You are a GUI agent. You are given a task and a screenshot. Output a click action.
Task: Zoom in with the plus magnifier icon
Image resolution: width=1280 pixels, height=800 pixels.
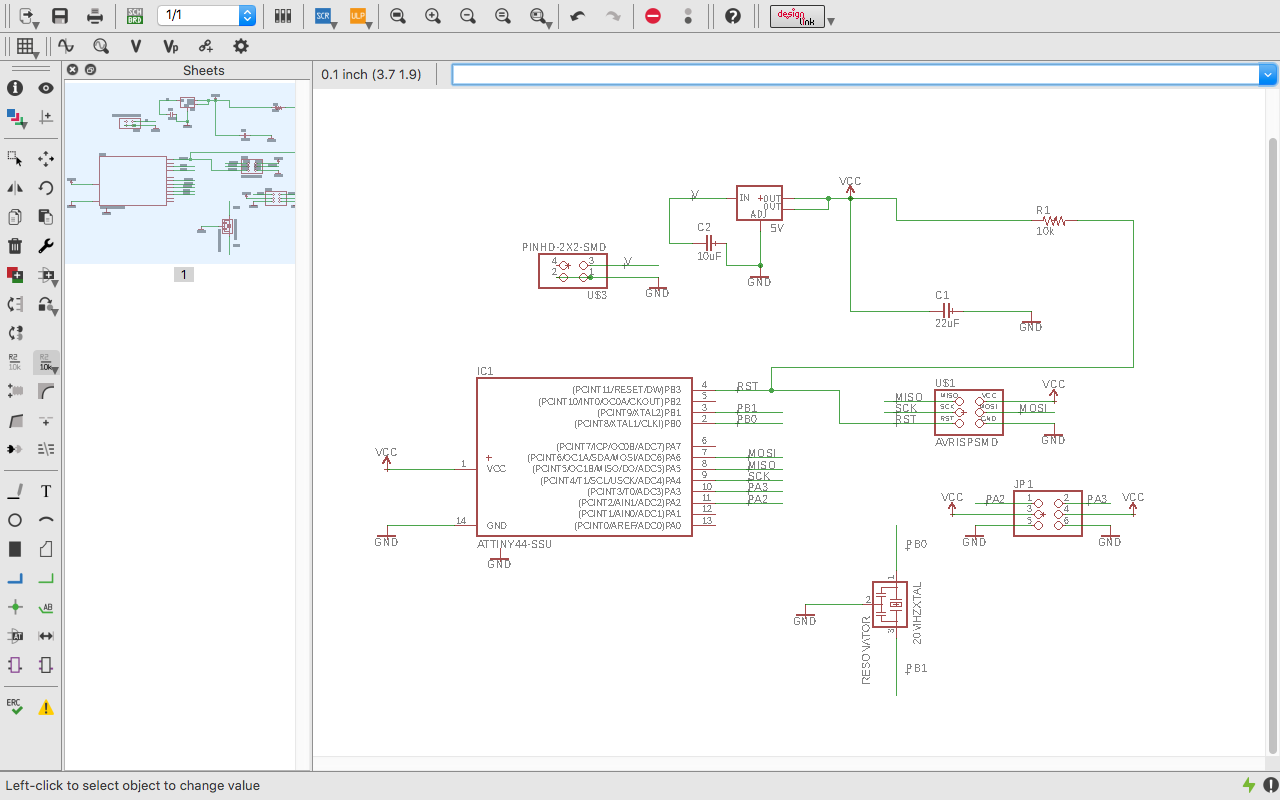point(433,16)
